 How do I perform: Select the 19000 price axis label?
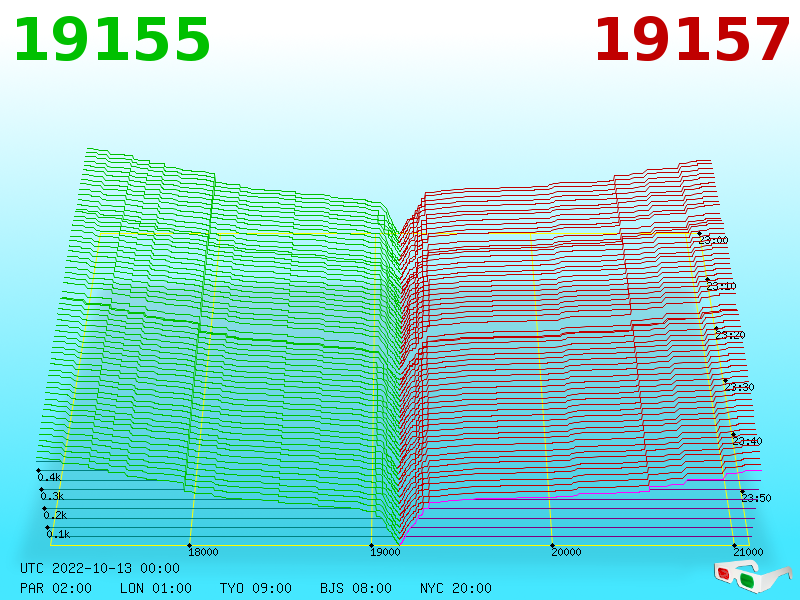coord(385,552)
